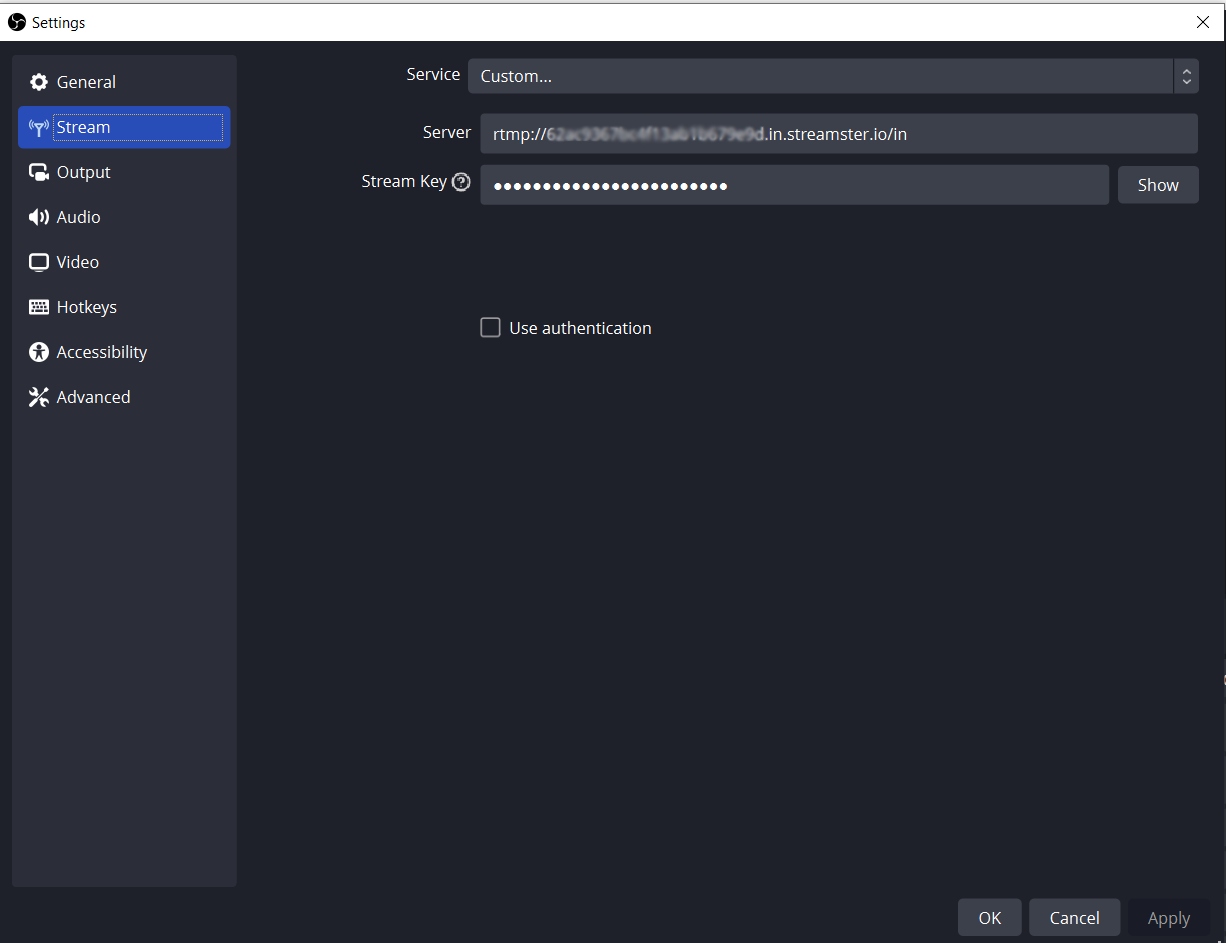Click the OBS logo in the title bar
The width and height of the screenshot is (1226, 943).
(15, 21)
